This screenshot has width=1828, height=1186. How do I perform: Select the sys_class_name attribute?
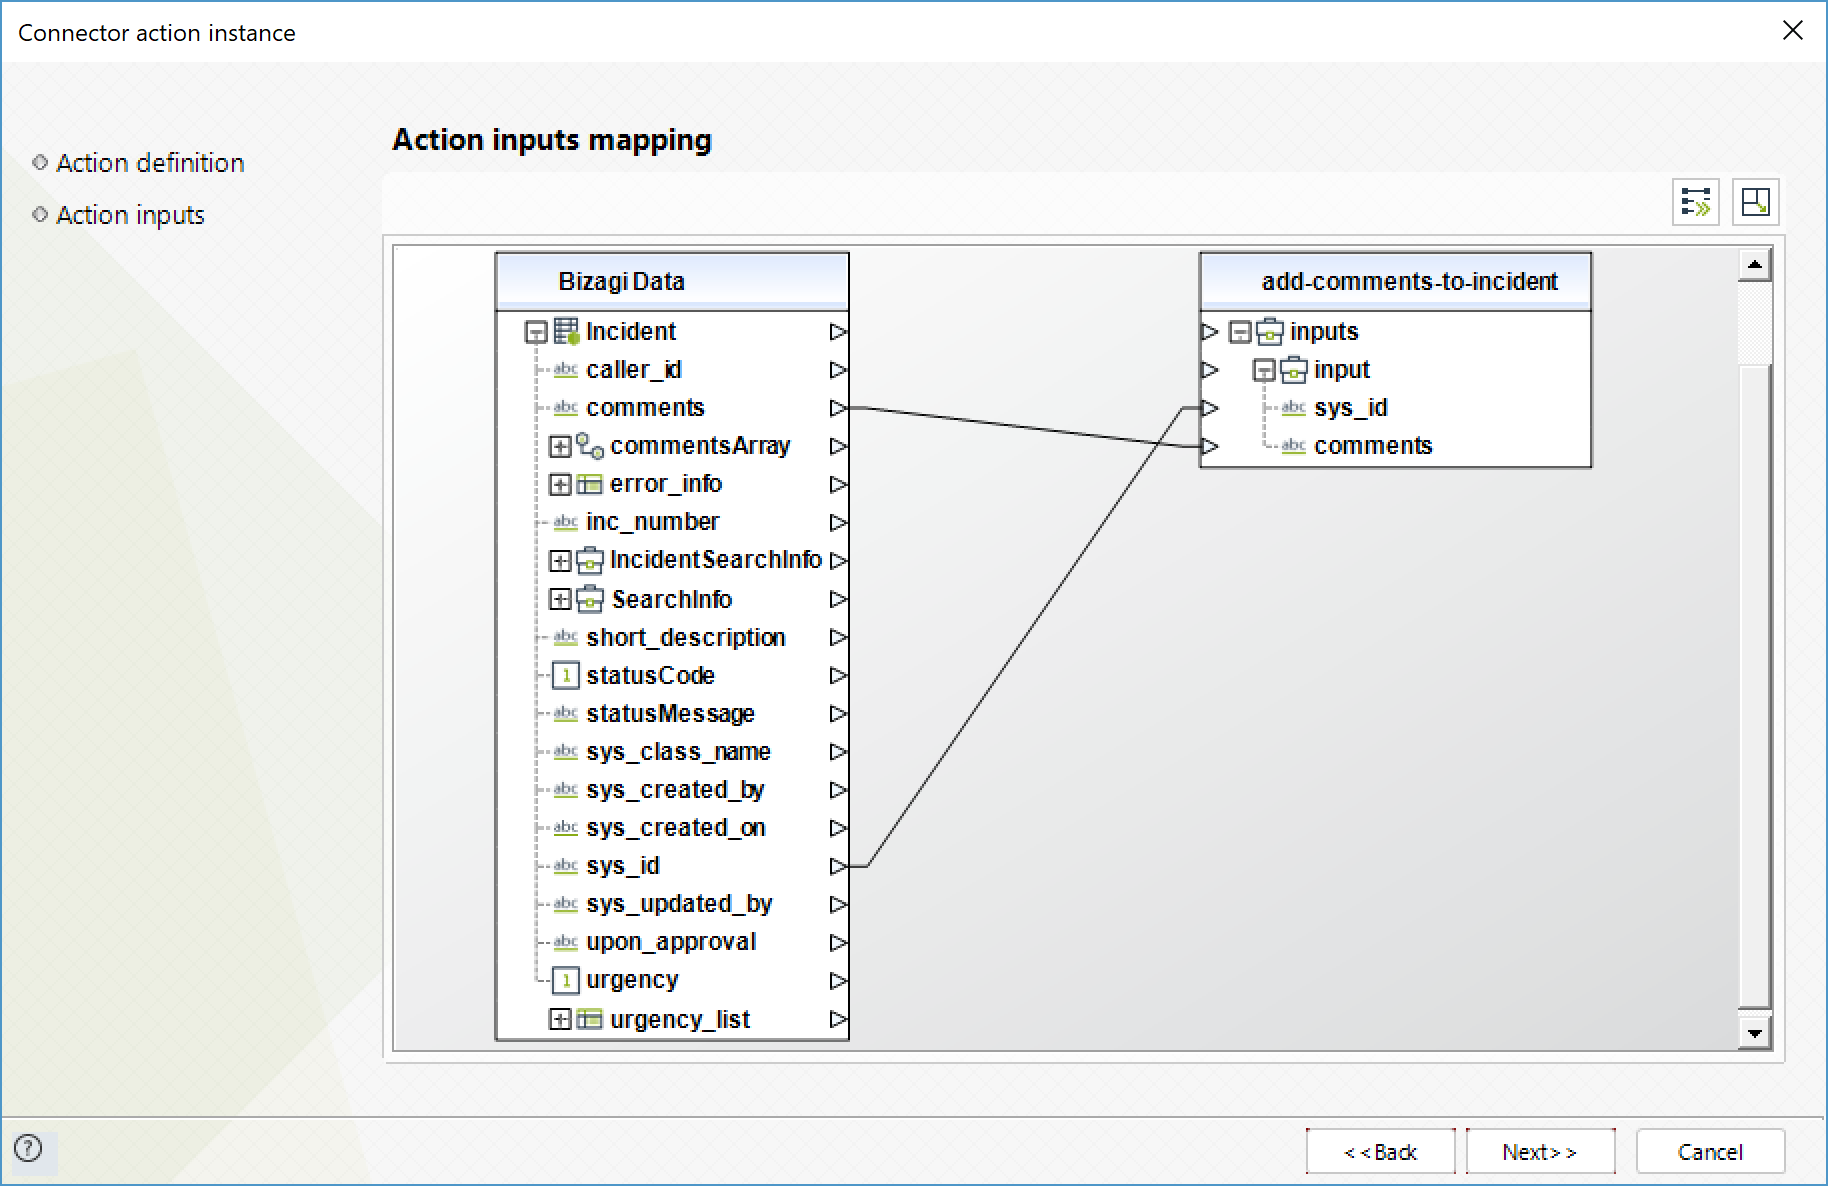[678, 752]
